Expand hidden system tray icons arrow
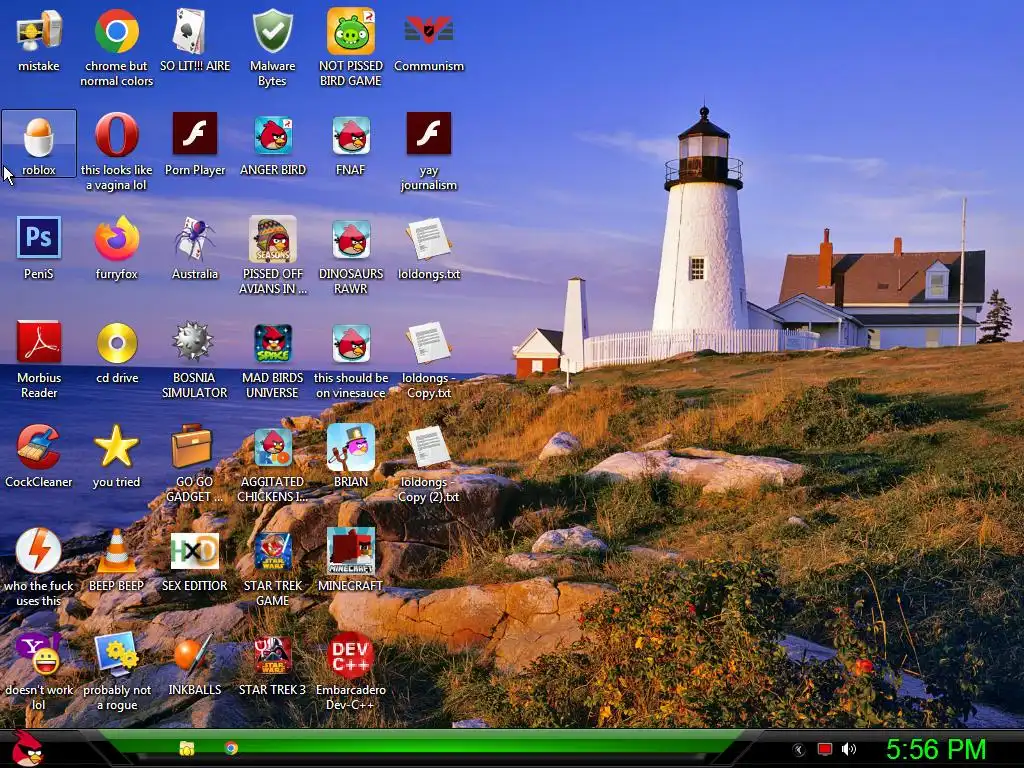Screen dimensions: 1024x768 [798, 750]
